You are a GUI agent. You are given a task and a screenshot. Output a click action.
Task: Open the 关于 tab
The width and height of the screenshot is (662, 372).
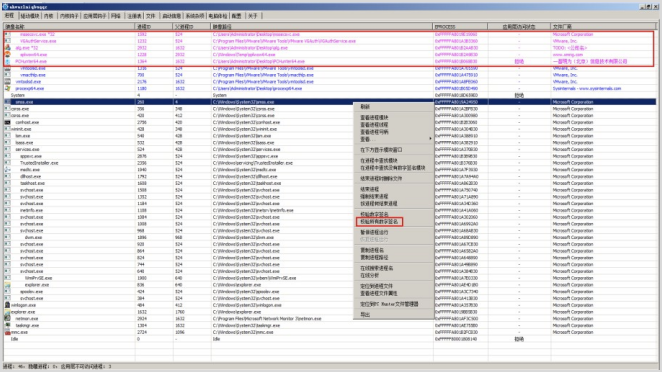(252, 16)
